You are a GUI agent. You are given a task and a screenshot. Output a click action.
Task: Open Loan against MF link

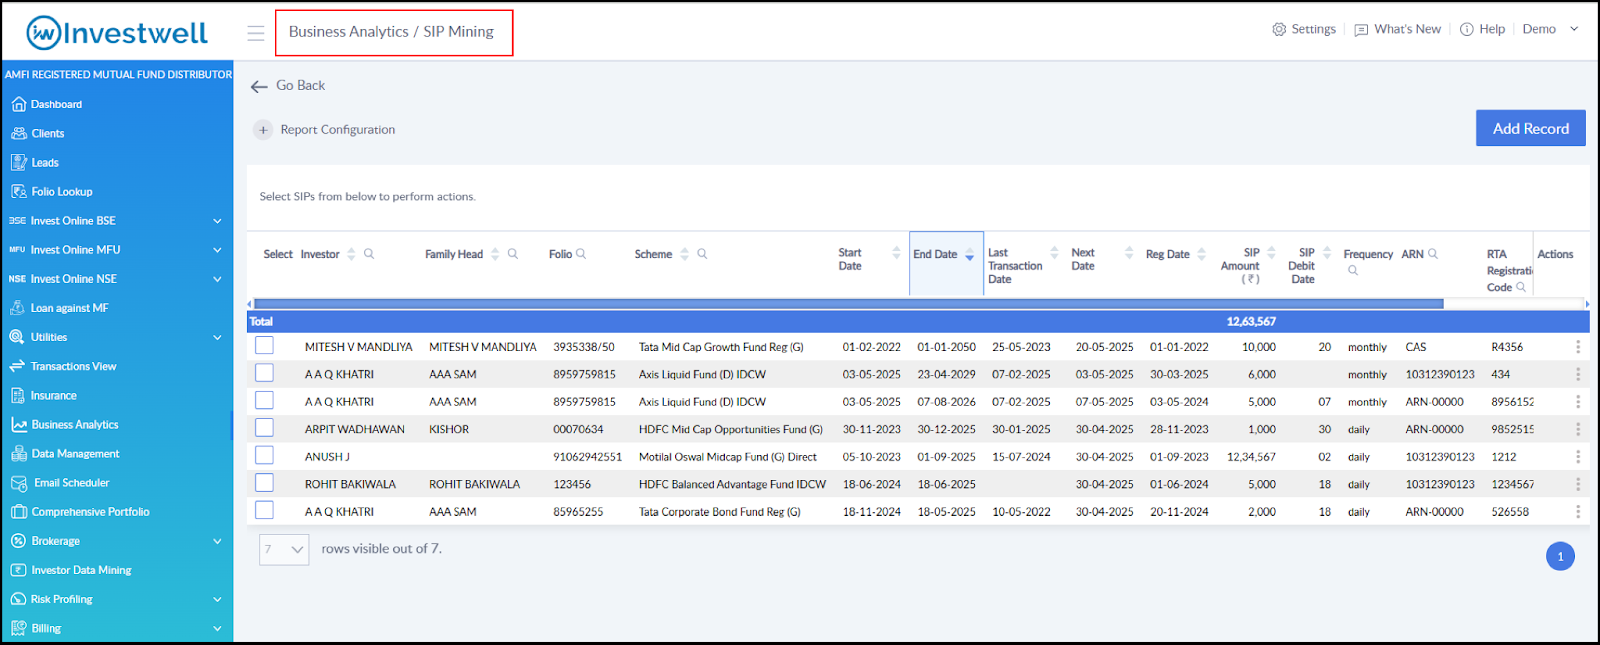pos(69,309)
